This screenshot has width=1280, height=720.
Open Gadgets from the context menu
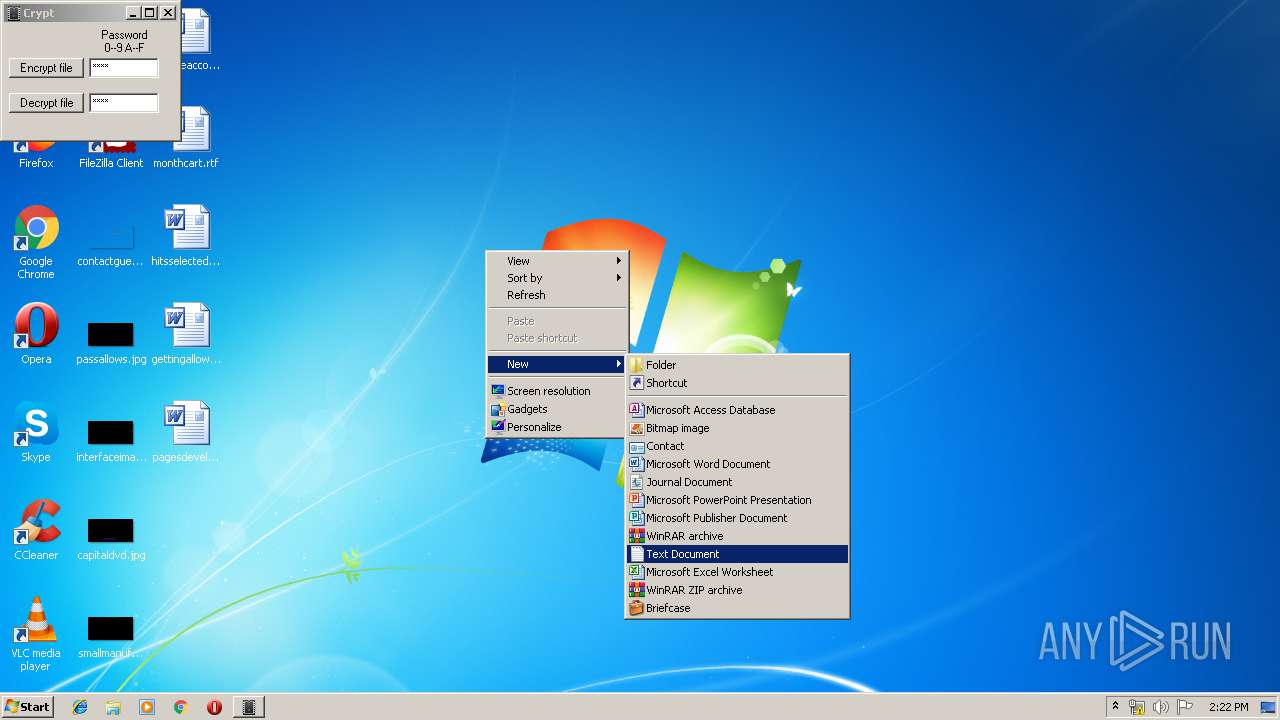557,409
